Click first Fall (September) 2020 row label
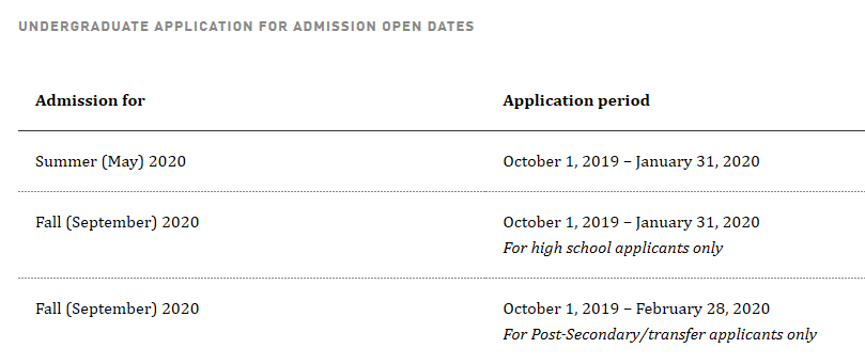Viewport: 865px width, 364px height. tap(117, 222)
